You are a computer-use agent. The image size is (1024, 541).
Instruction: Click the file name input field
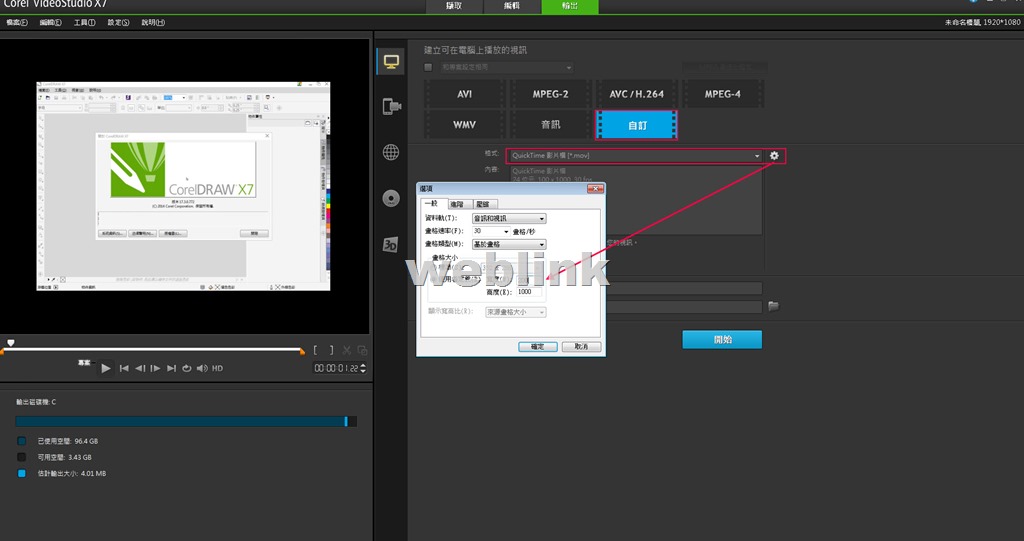click(684, 288)
